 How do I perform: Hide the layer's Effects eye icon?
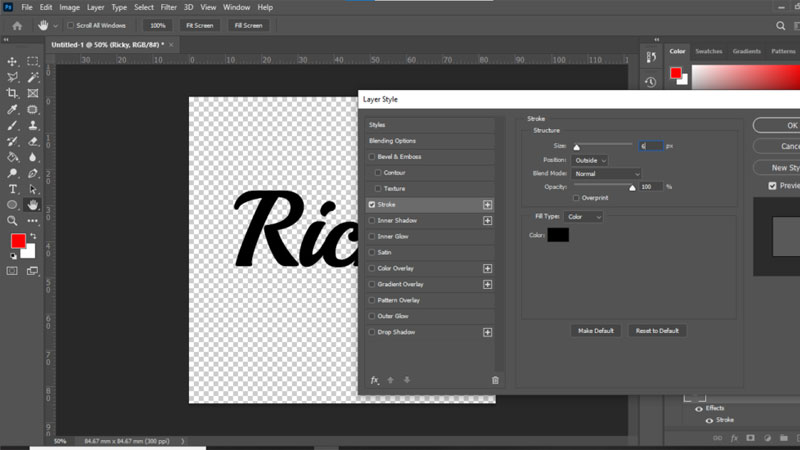699,409
